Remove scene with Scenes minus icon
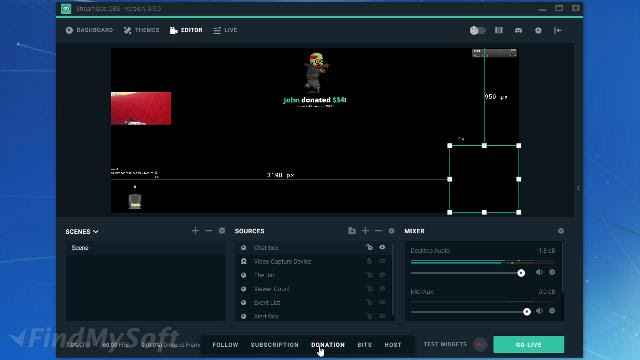Screen dimensions: 640x360 click(209, 231)
